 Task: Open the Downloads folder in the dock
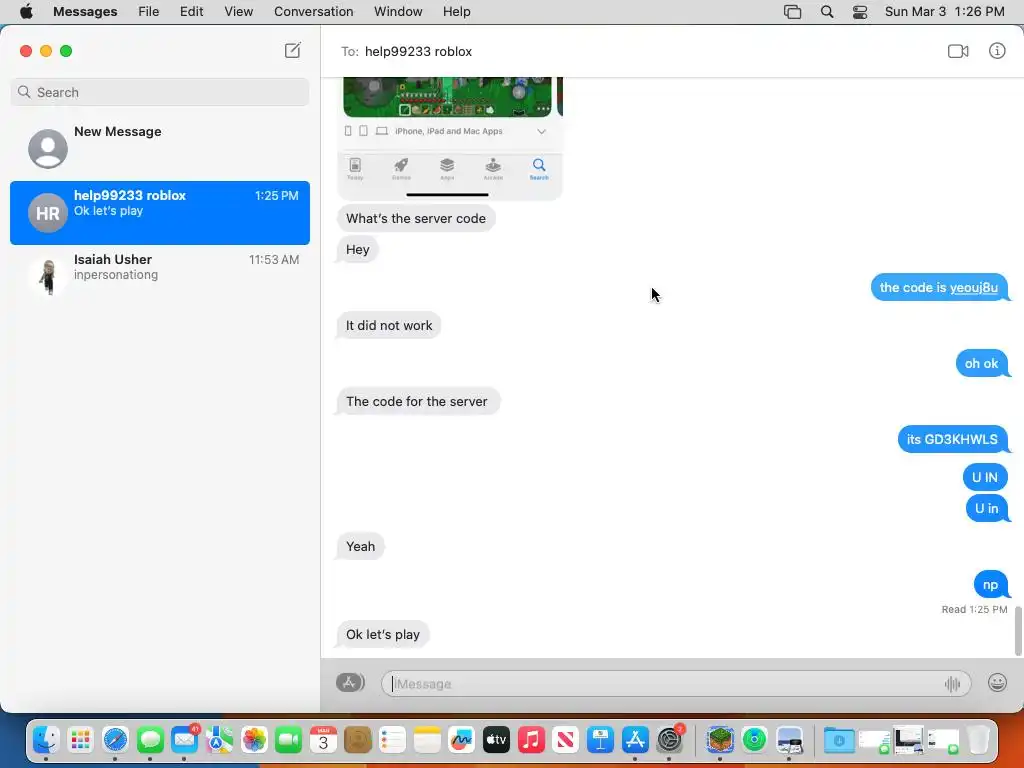[839, 740]
